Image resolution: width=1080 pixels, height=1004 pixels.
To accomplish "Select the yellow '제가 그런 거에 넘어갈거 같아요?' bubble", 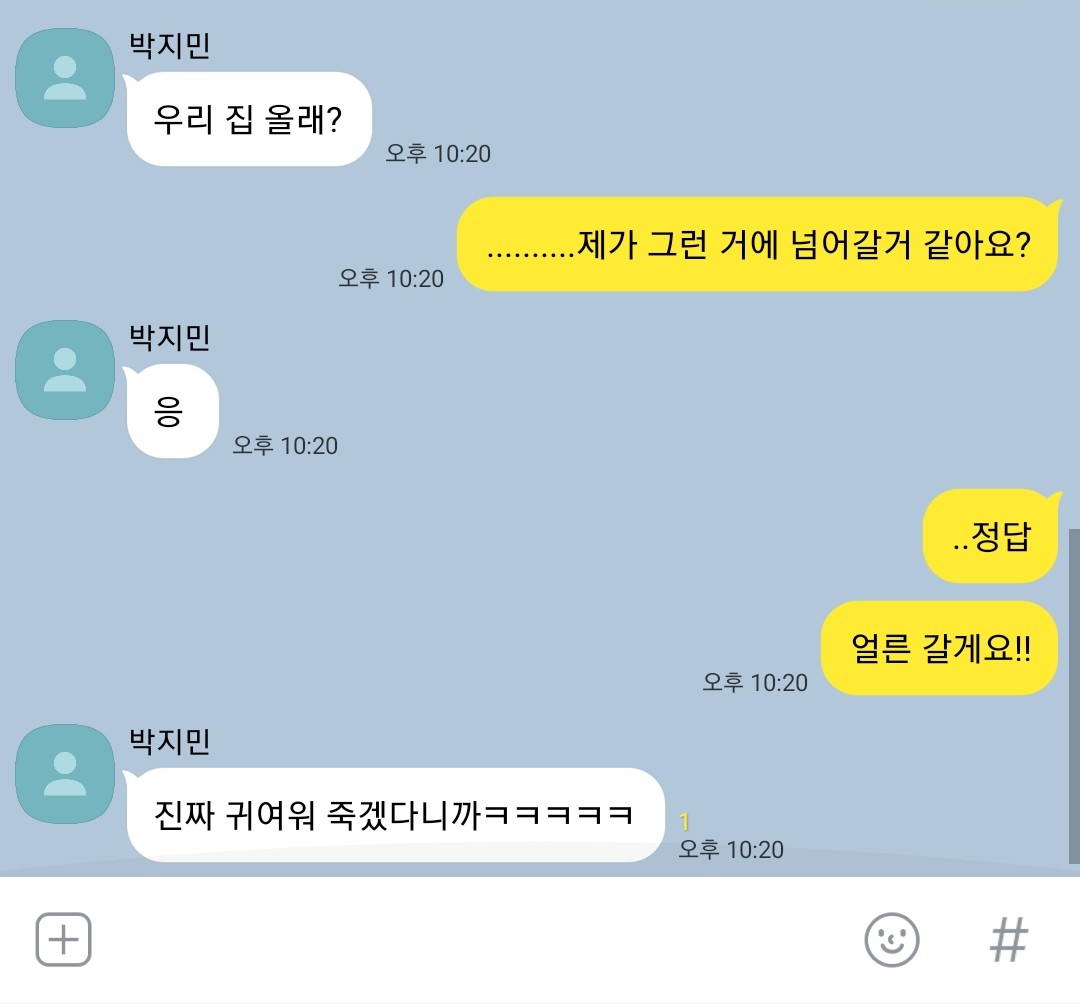I will point(758,244).
